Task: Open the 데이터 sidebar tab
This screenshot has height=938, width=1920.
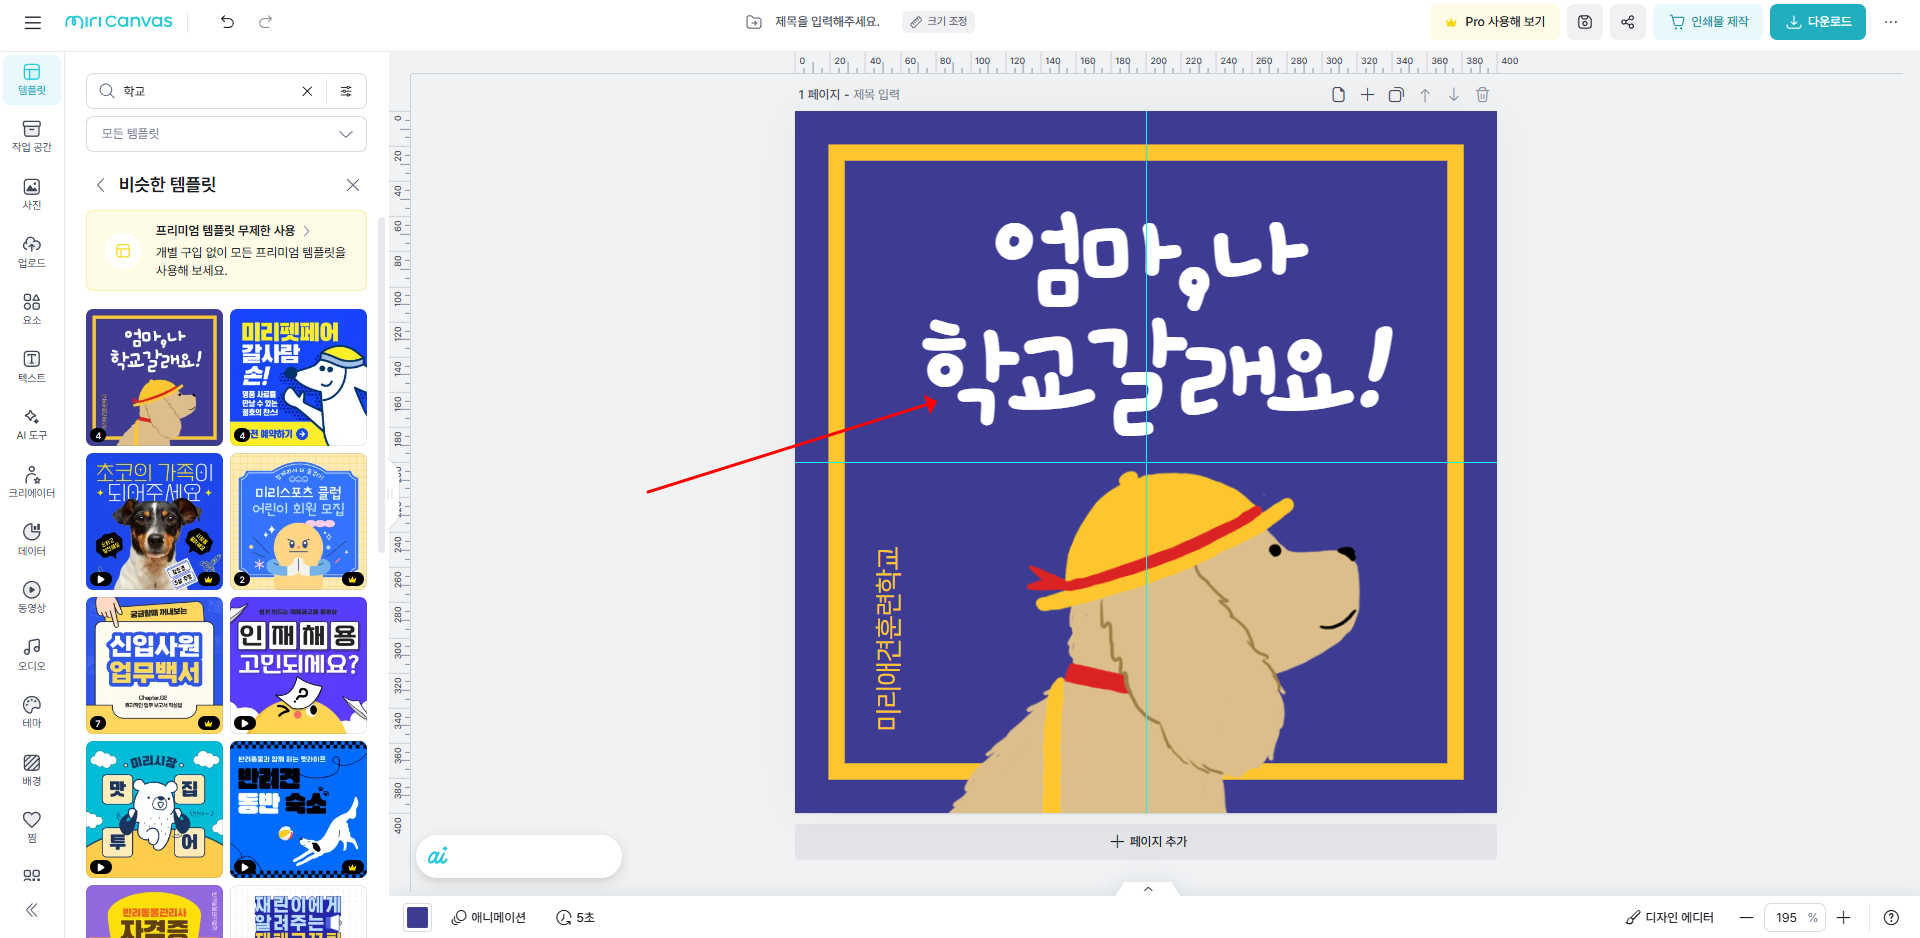Action: (x=32, y=541)
